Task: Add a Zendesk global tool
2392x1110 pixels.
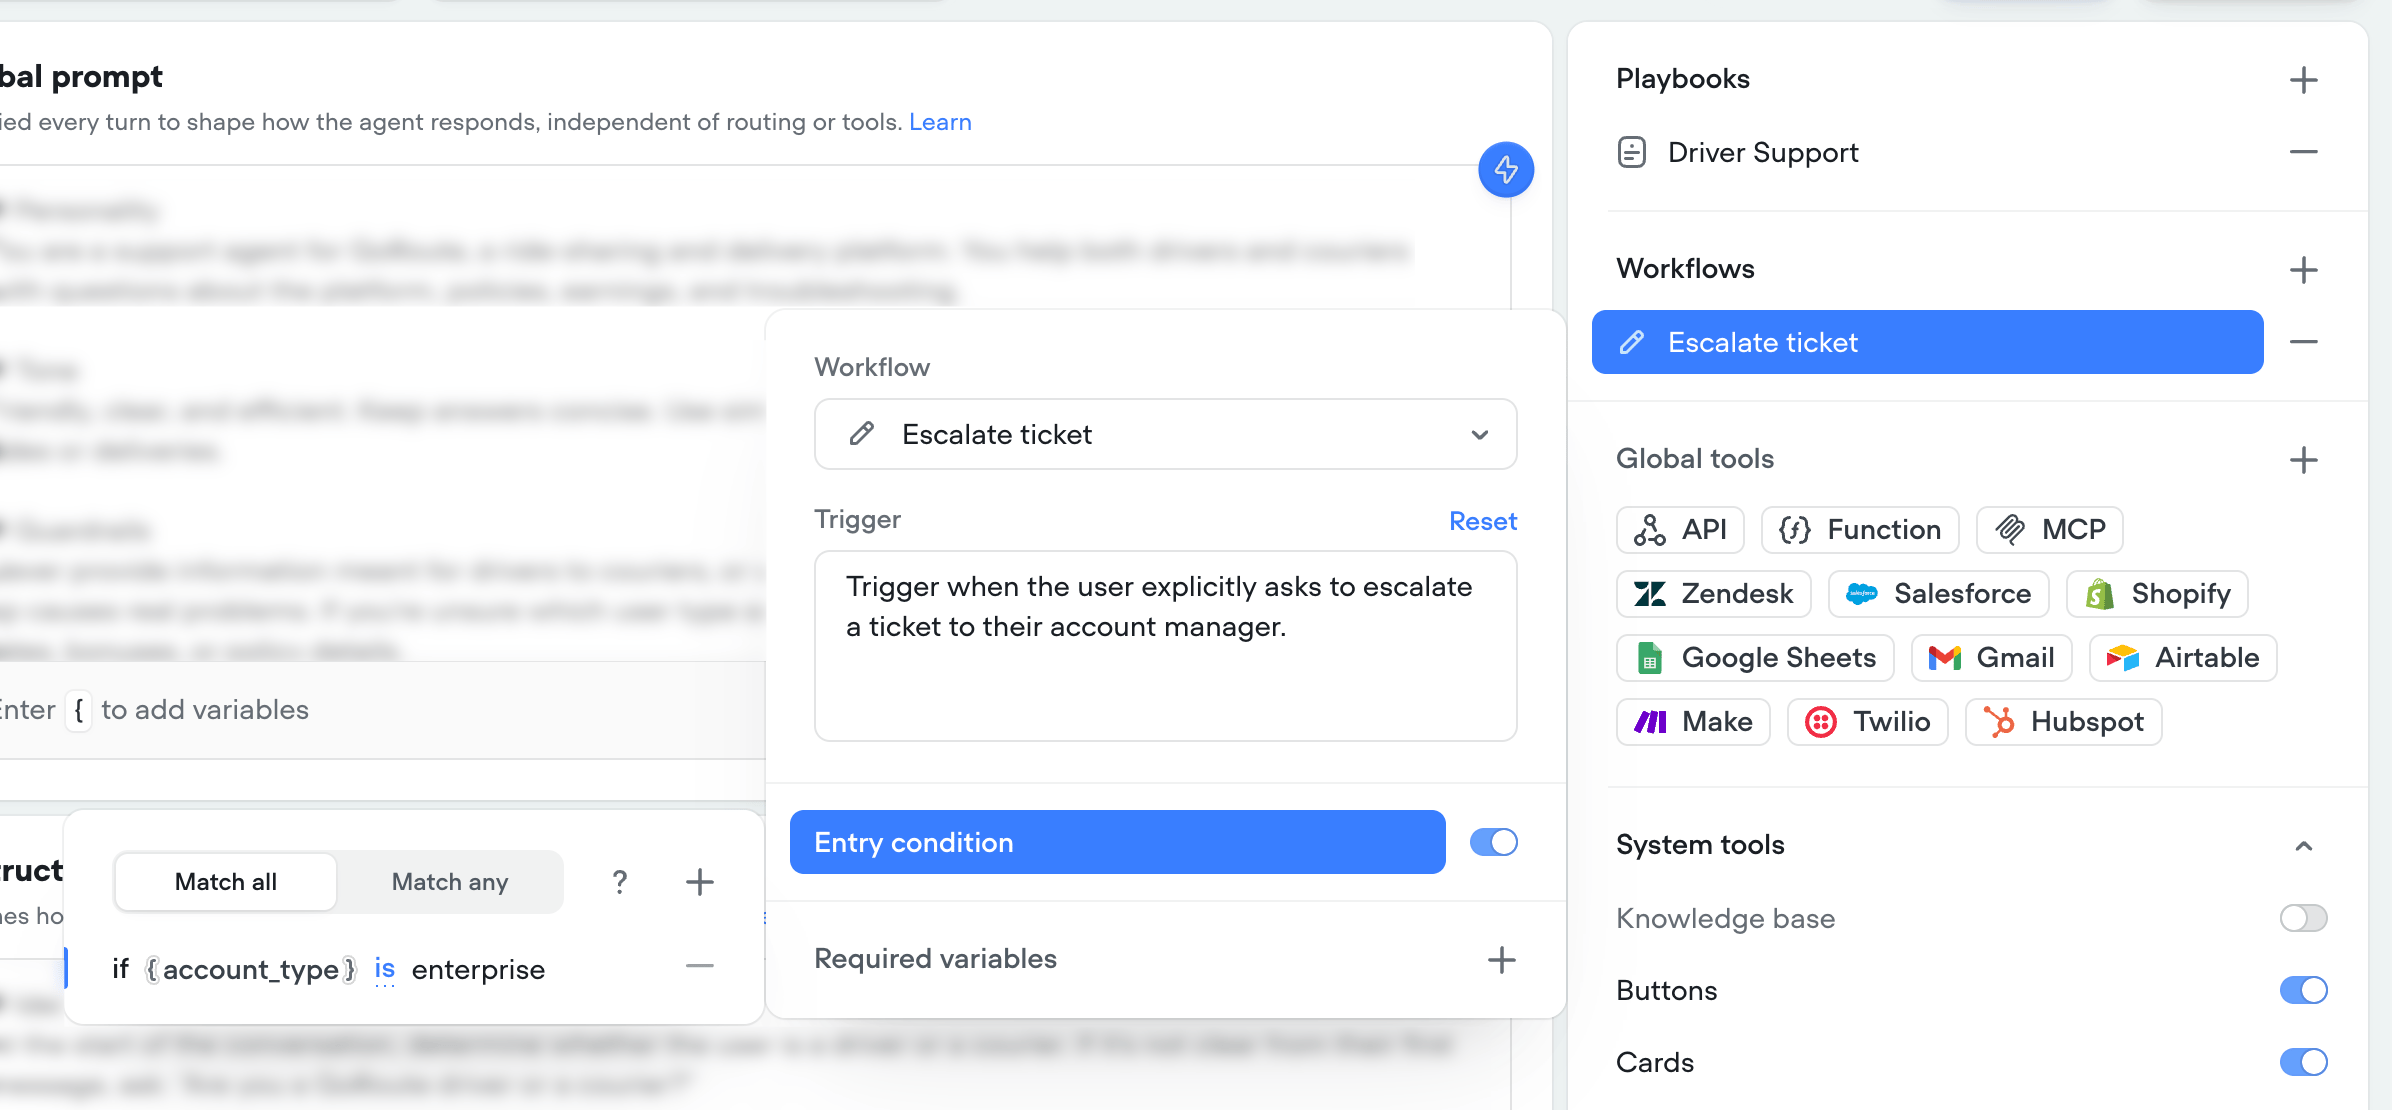Action: pos(1714,594)
